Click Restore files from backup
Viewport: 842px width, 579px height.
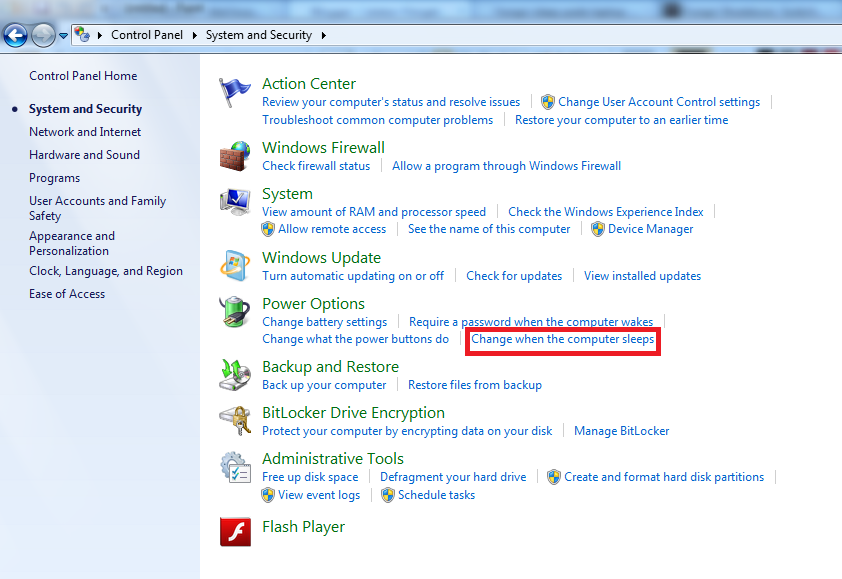pos(475,385)
